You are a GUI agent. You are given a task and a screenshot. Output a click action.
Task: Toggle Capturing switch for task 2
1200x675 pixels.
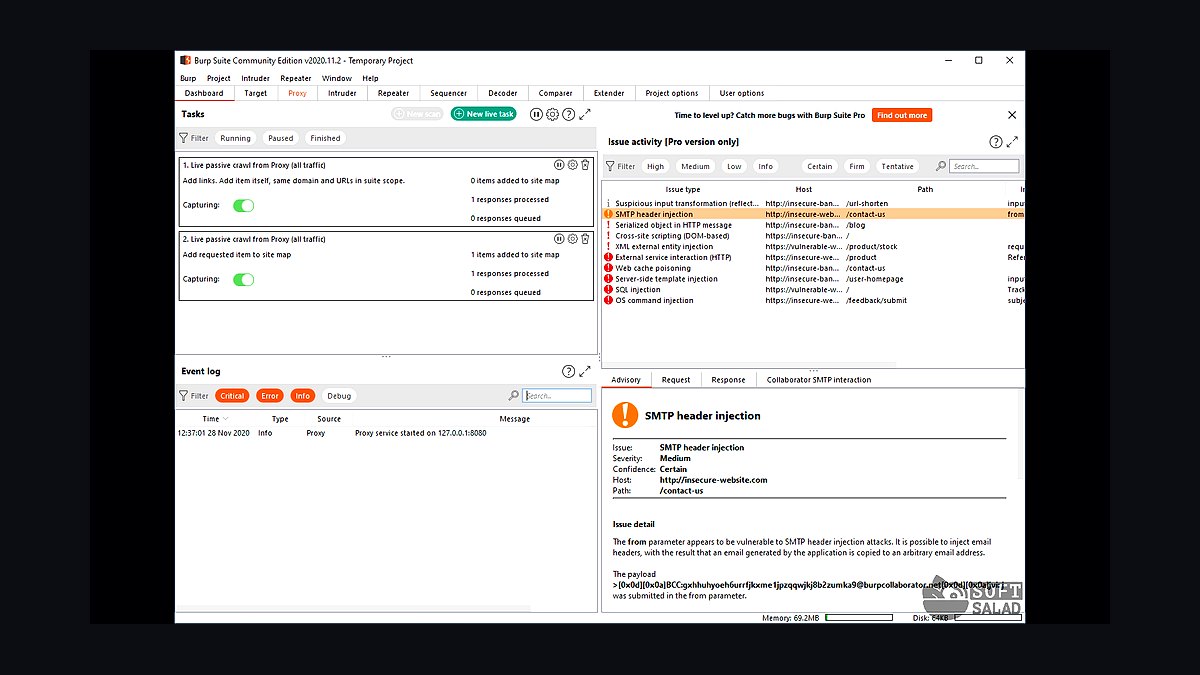(244, 279)
